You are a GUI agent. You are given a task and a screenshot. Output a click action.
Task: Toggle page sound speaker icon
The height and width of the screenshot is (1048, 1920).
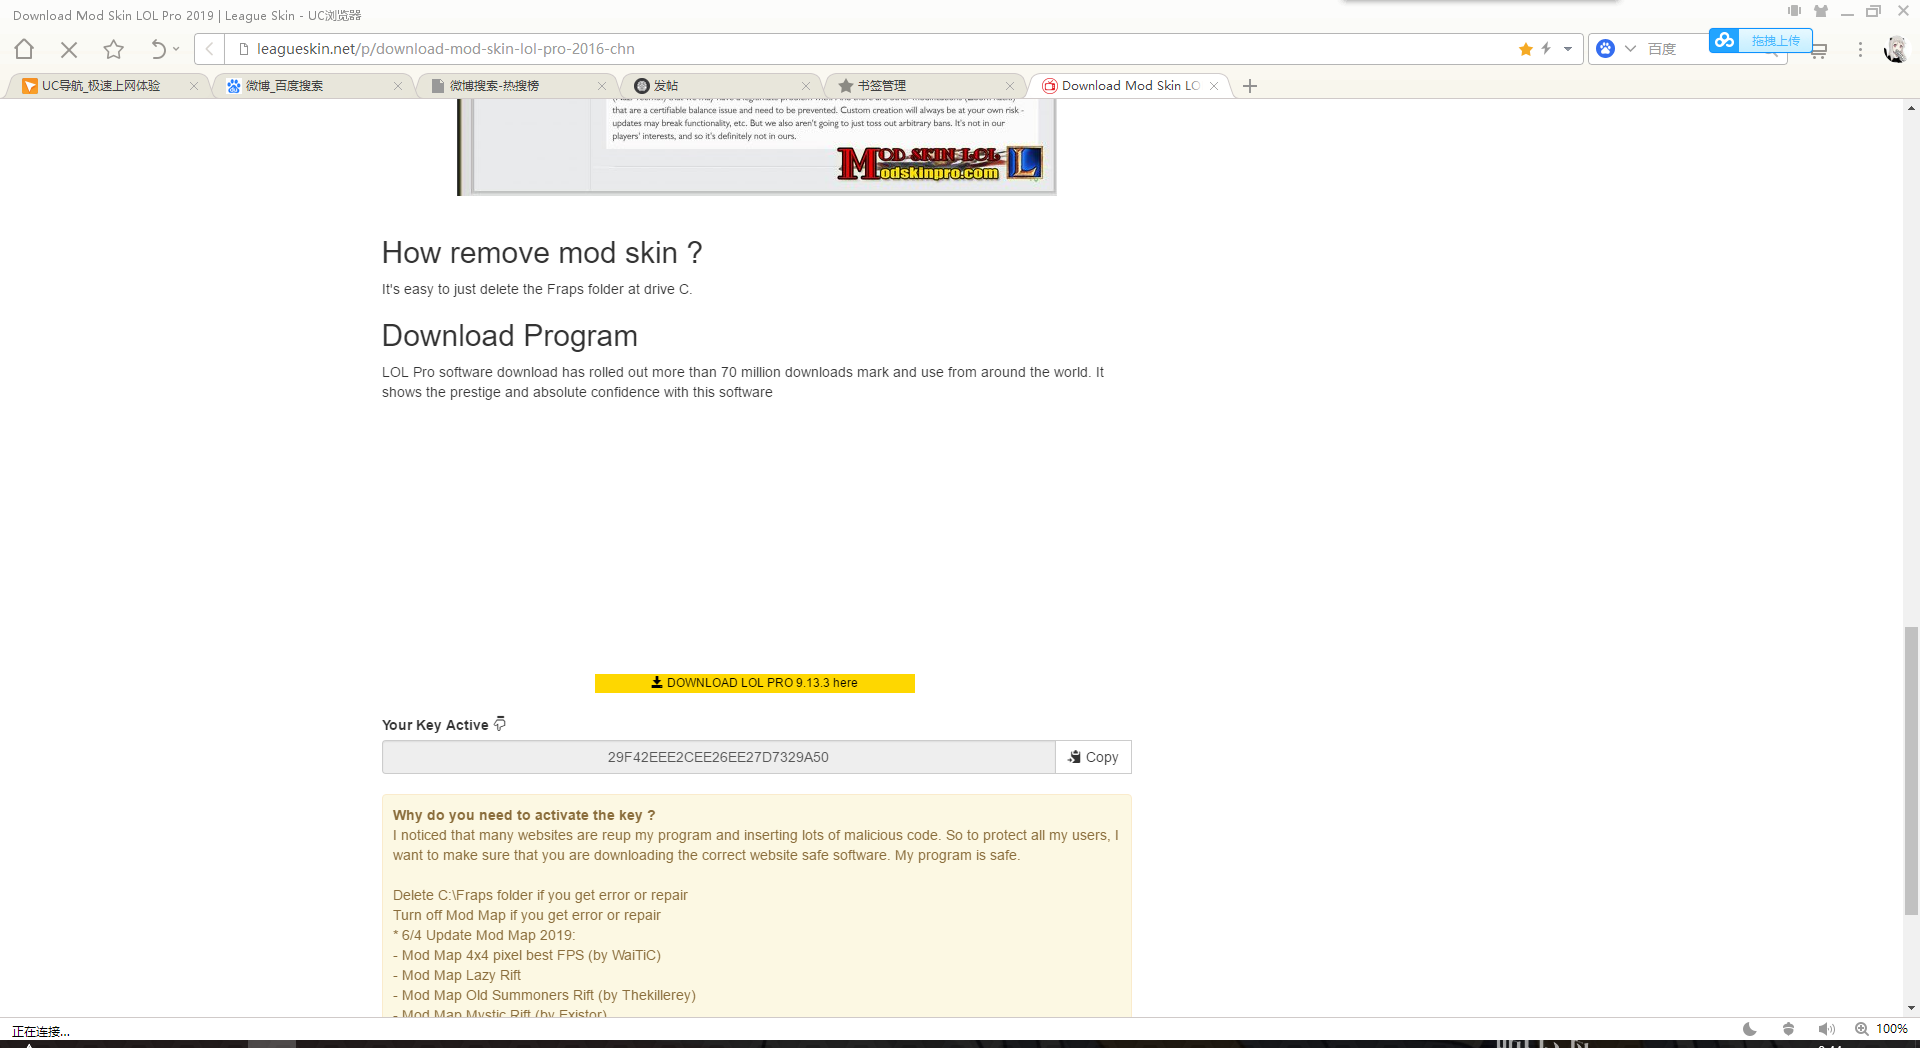(1826, 1029)
